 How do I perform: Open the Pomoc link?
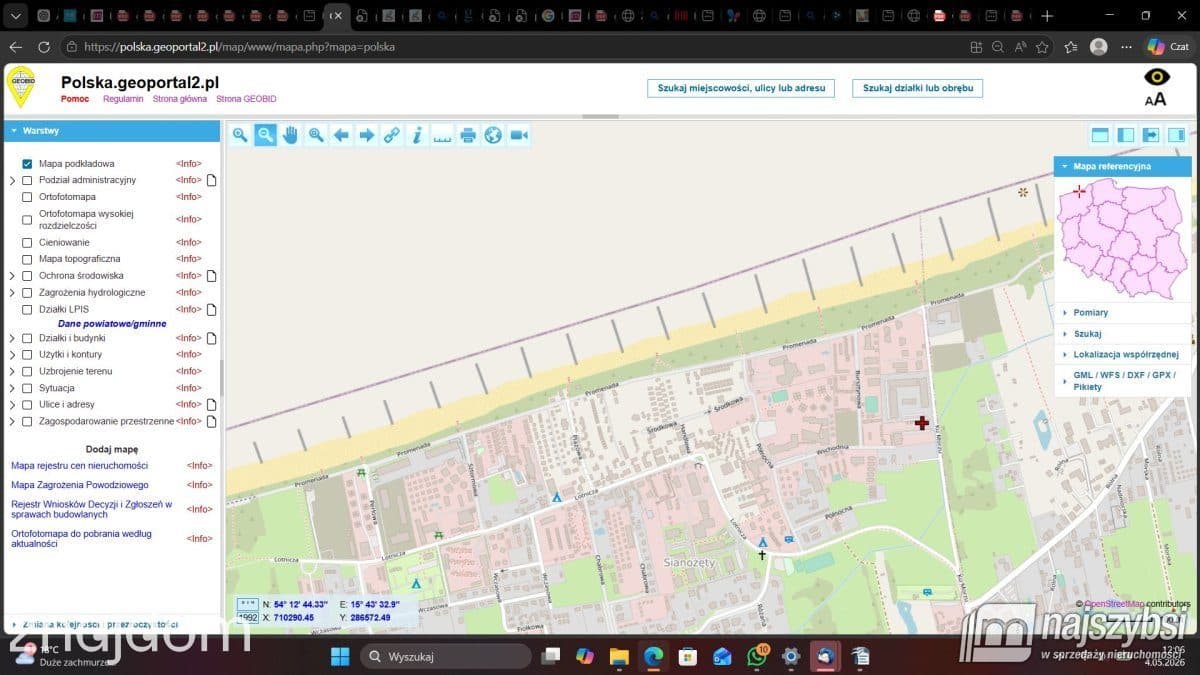pos(75,99)
